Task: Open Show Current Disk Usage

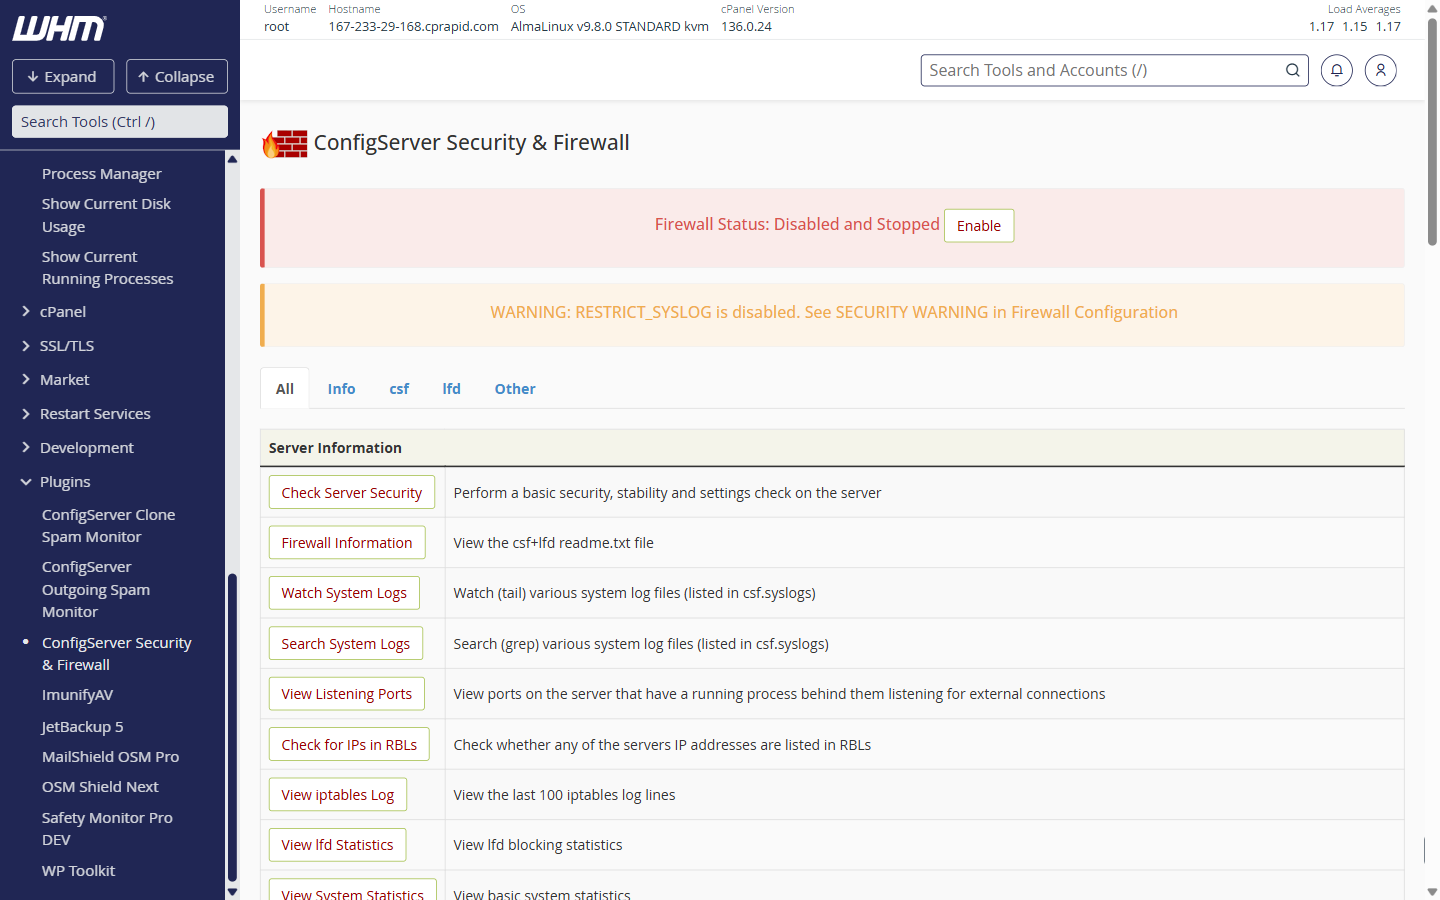Action: point(106,215)
